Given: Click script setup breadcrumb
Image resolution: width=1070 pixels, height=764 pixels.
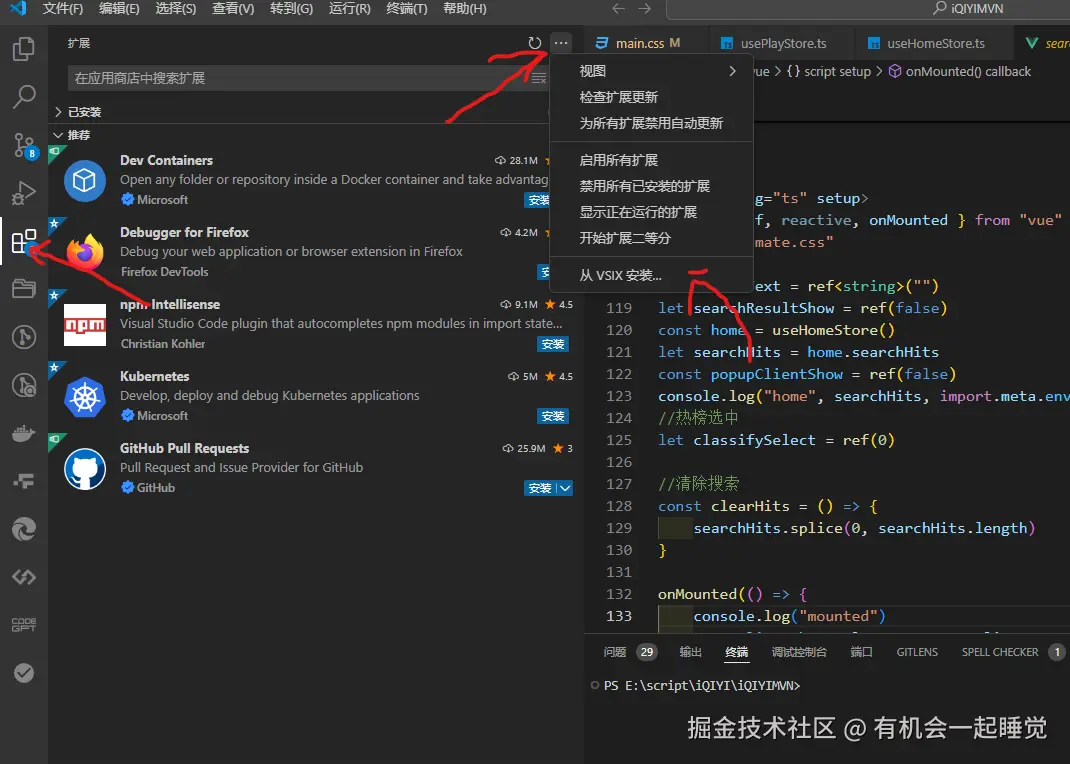Looking at the screenshot, I should (829, 72).
